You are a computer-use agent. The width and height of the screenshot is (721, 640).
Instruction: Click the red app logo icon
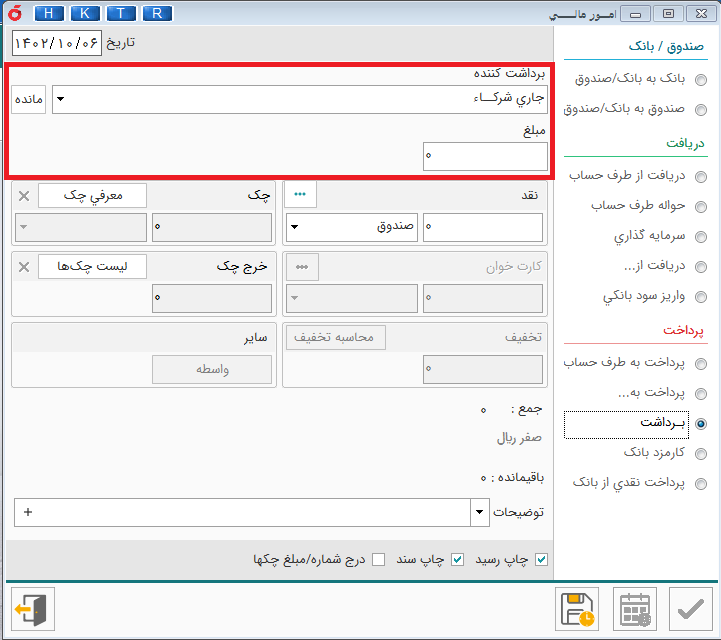tap(15, 13)
